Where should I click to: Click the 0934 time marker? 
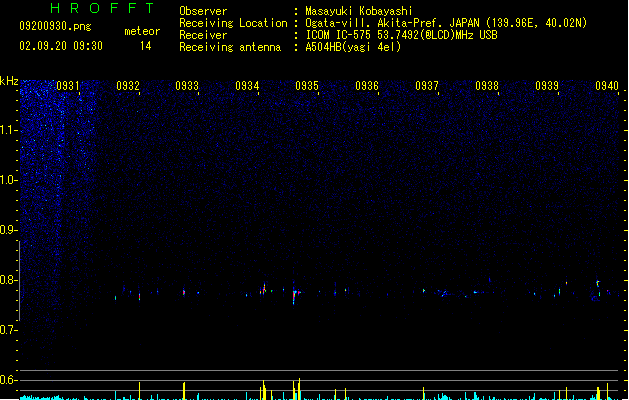(x=248, y=86)
